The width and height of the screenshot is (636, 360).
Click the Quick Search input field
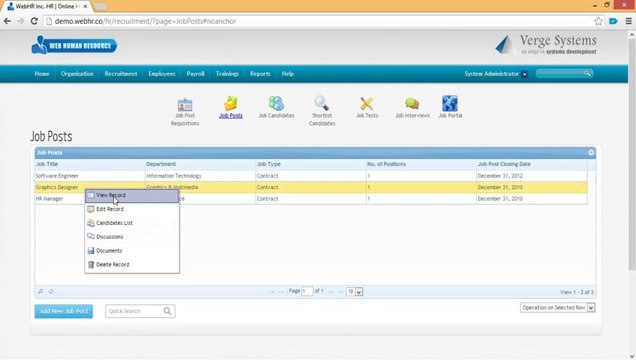(135, 311)
